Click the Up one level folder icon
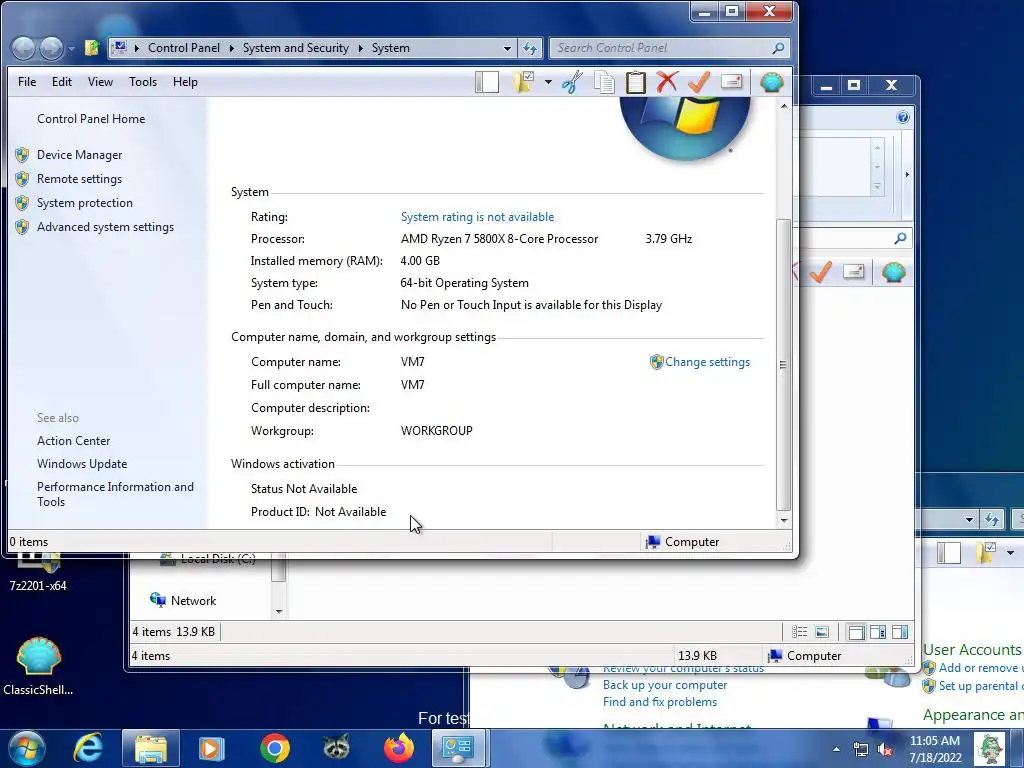Screen dimensions: 1024x768 pyautogui.click(x=91, y=48)
